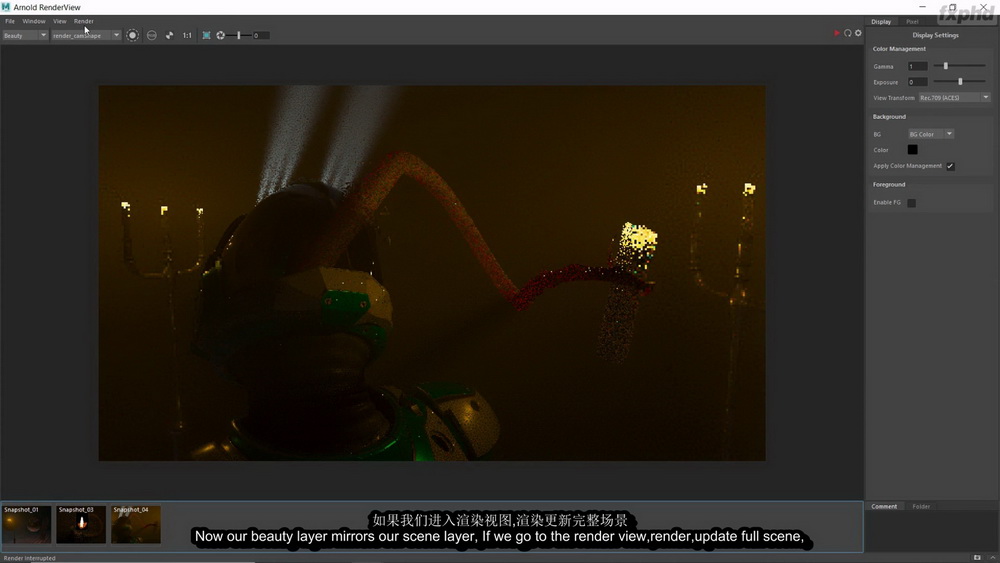Select the Snapshot_04 thumbnail

tap(136, 525)
